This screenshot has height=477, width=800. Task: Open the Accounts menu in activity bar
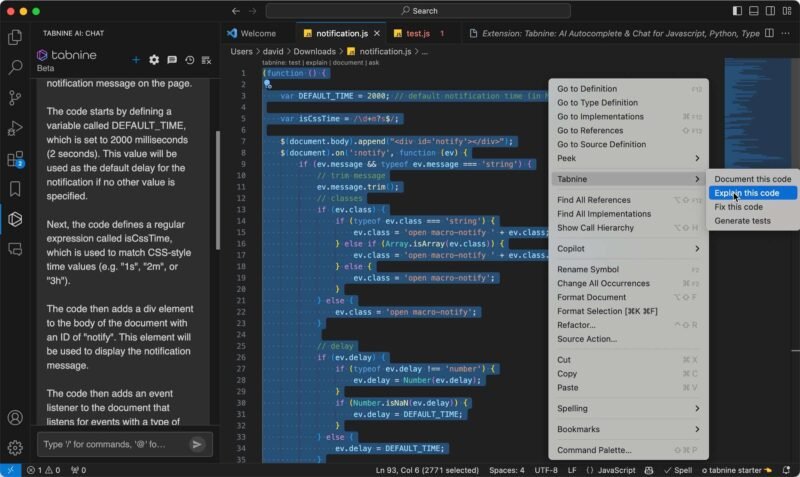point(15,418)
